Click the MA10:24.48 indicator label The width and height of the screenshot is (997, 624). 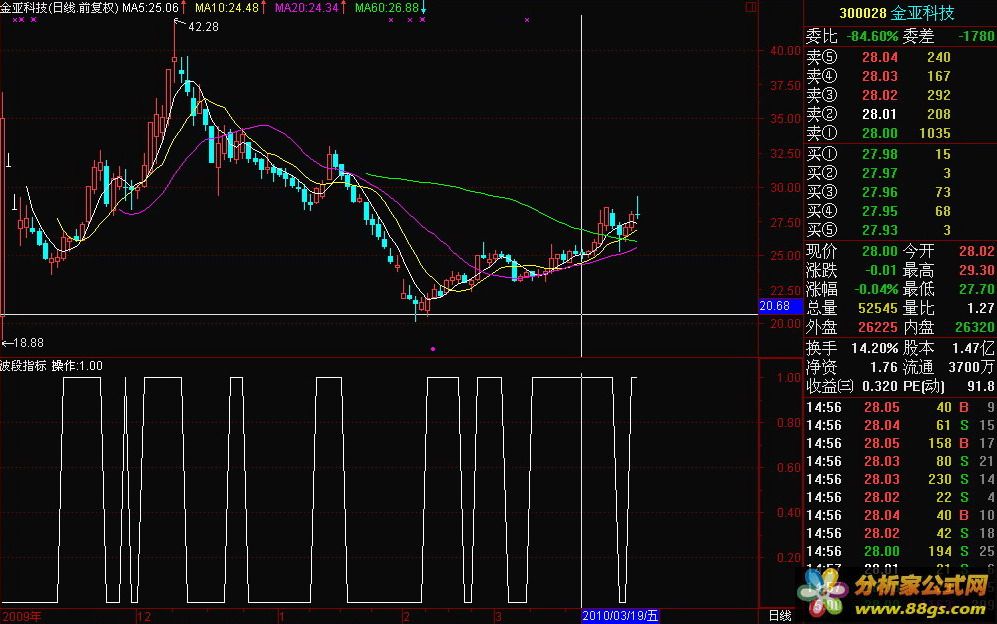point(226,8)
